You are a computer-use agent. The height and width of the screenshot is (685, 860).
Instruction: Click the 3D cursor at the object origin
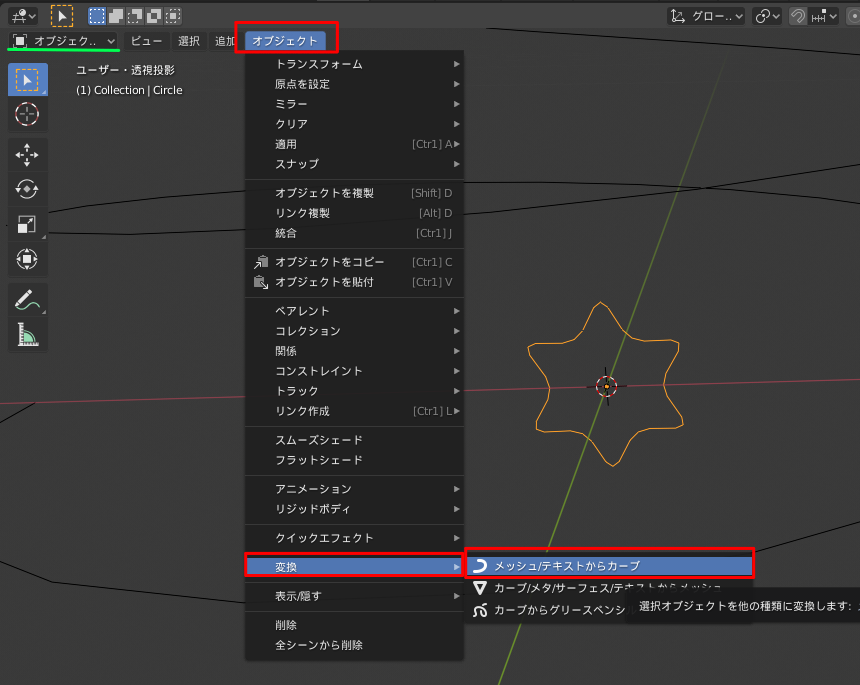tap(607, 387)
